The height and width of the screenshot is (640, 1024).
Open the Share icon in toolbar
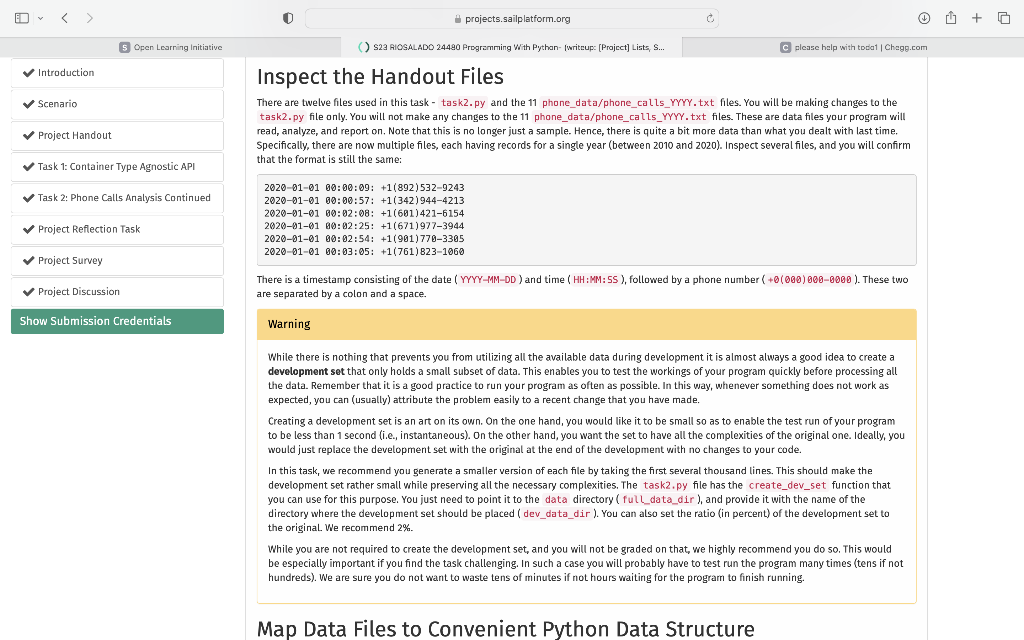click(951, 18)
